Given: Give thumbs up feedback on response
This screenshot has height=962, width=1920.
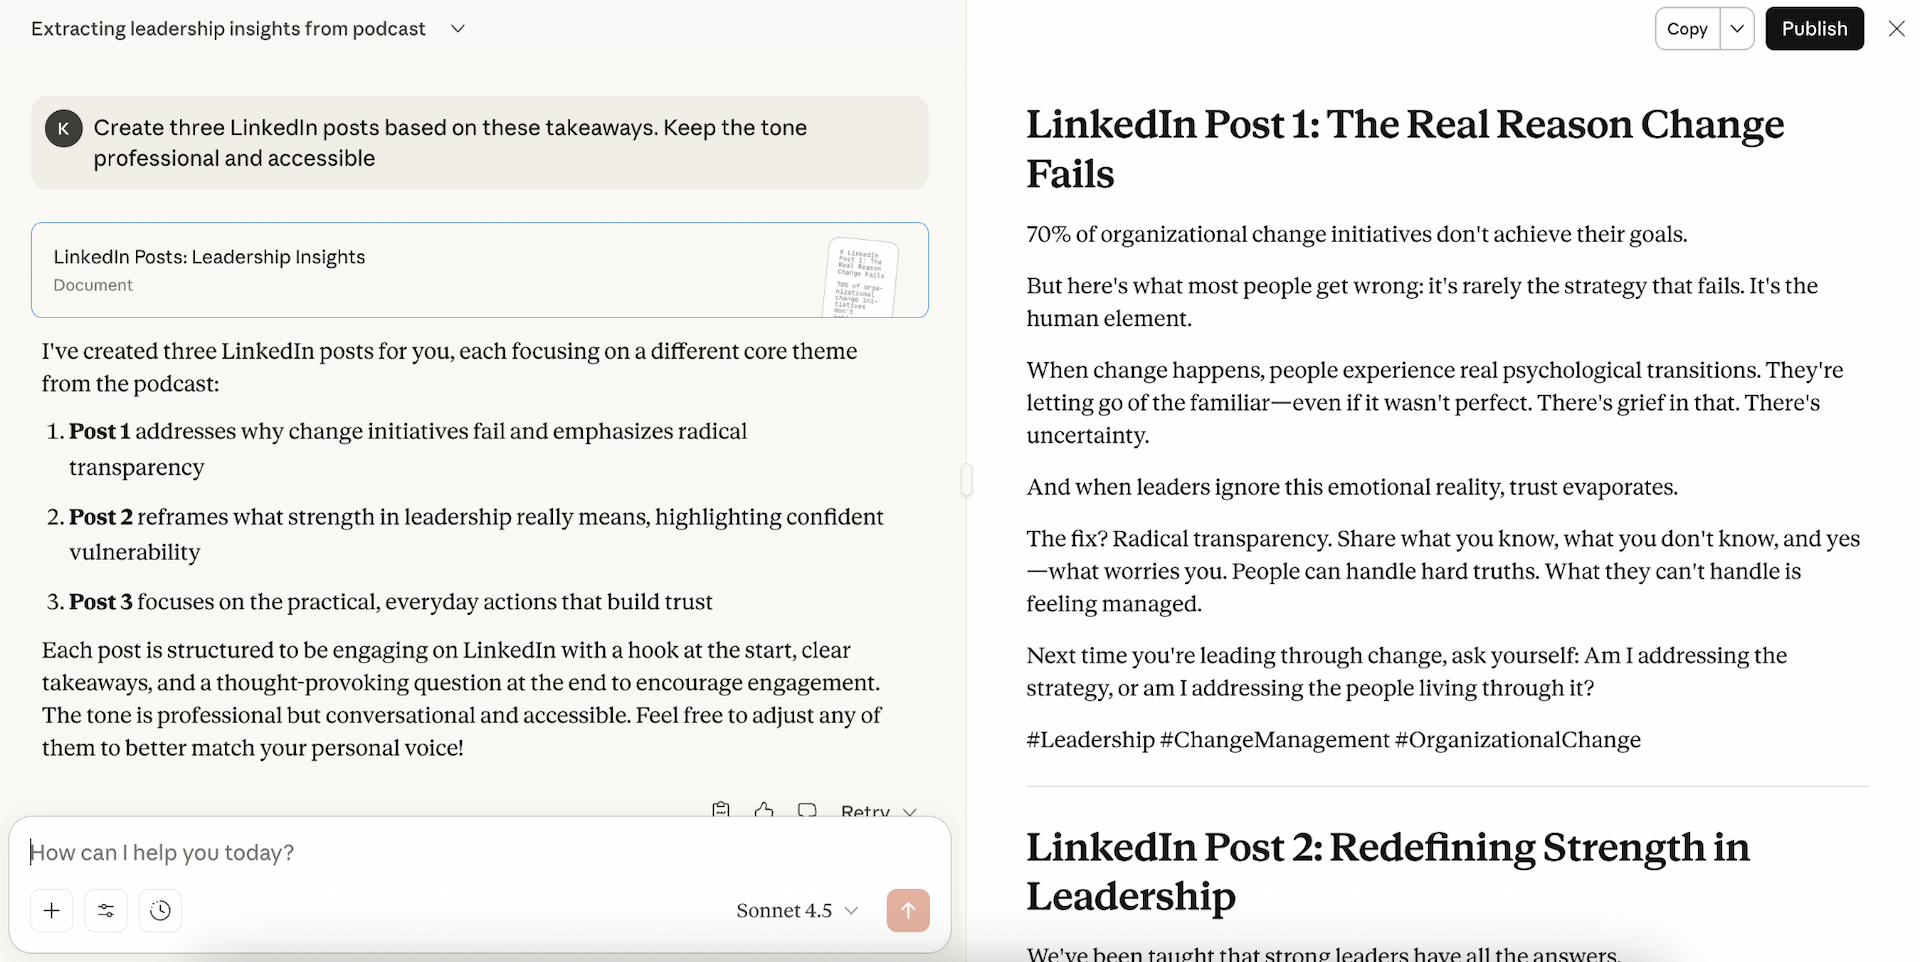Looking at the screenshot, I should (x=764, y=809).
